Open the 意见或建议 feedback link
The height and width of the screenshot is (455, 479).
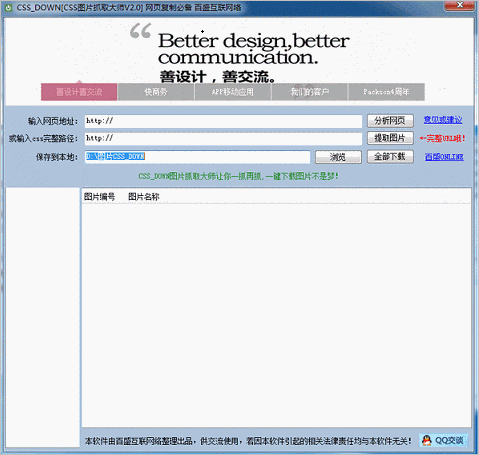[443, 120]
